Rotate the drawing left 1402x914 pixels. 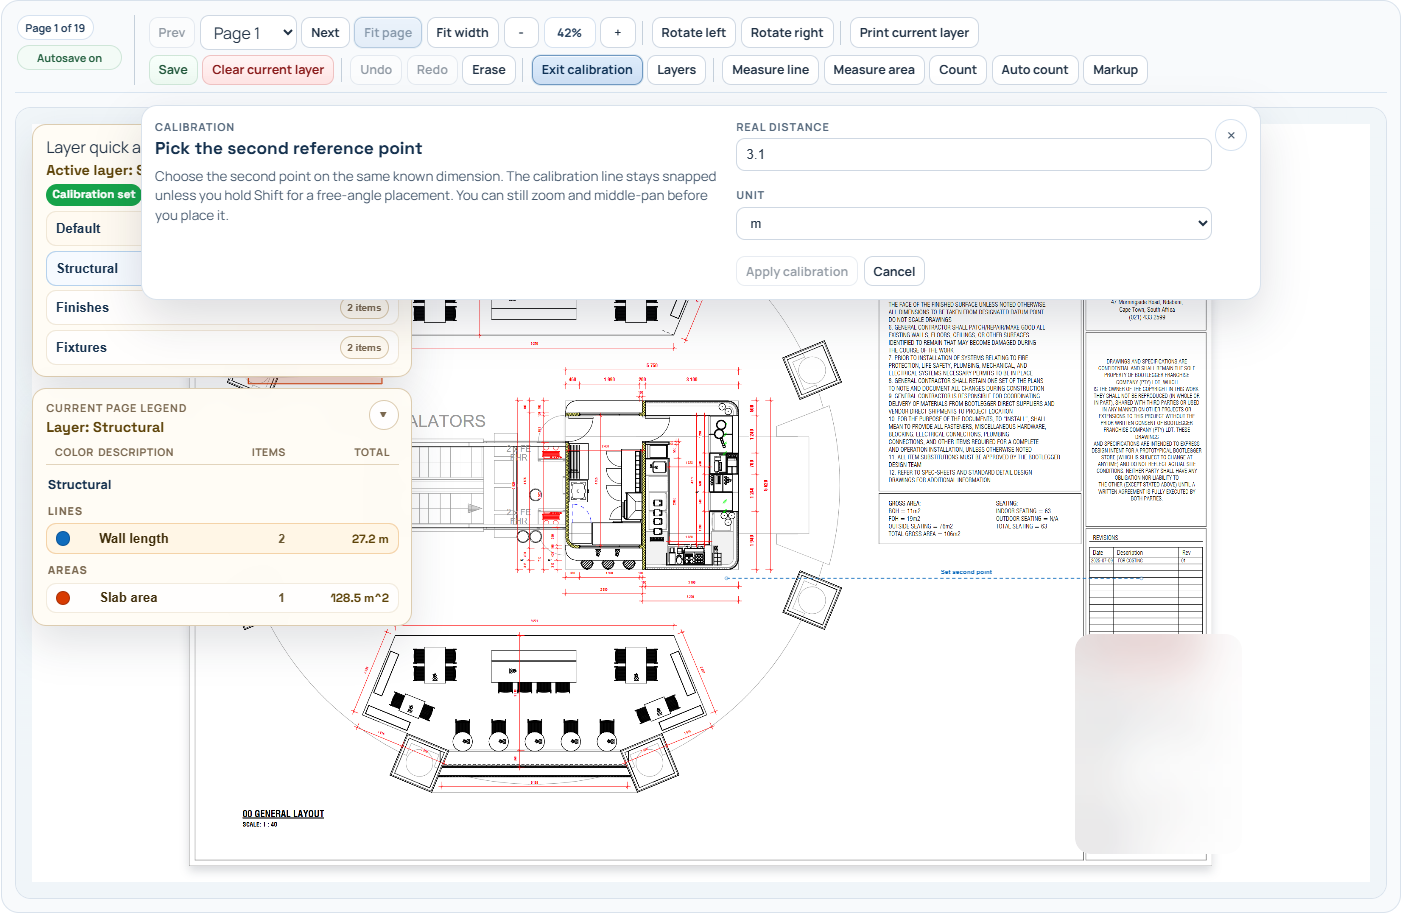694,33
